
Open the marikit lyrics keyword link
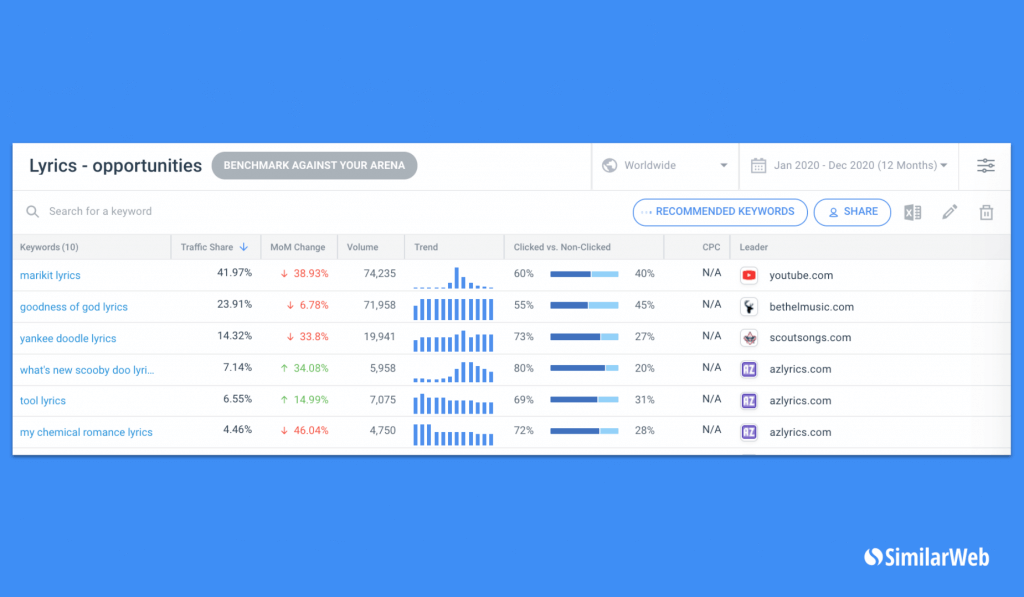50,275
